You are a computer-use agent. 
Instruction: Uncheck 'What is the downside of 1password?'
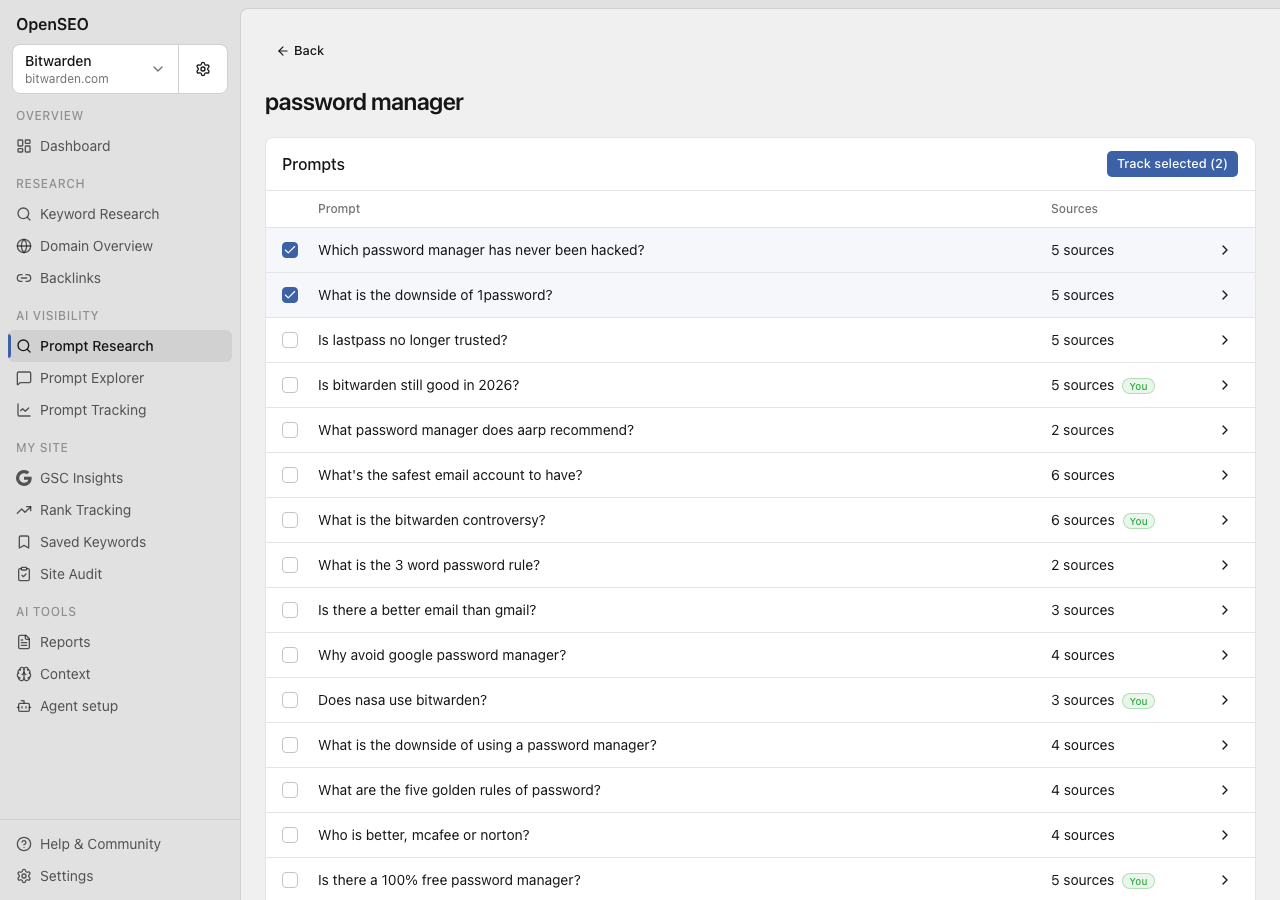290,295
